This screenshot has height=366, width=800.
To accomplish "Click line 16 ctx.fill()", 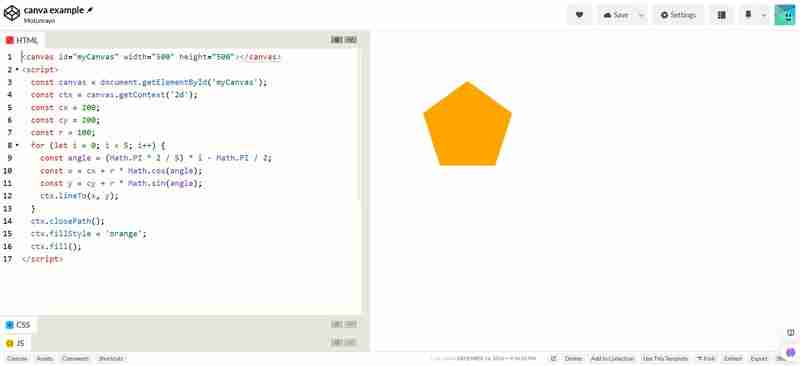I will [x=56, y=247].
